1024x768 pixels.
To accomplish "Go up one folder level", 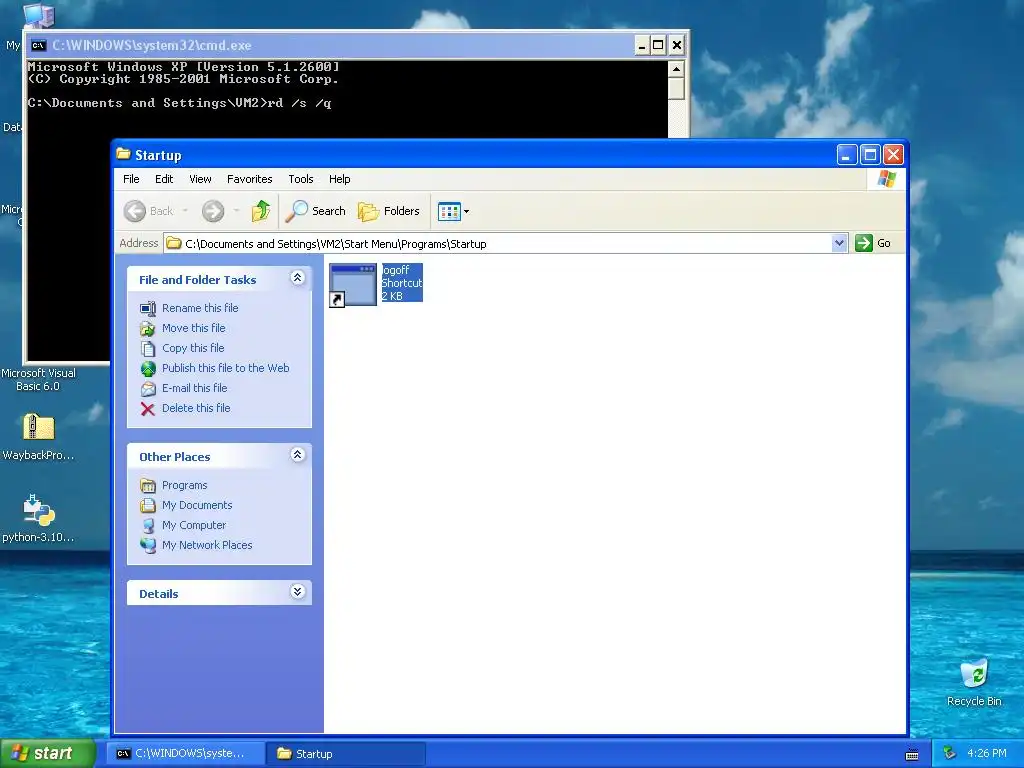I will coord(261,211).
